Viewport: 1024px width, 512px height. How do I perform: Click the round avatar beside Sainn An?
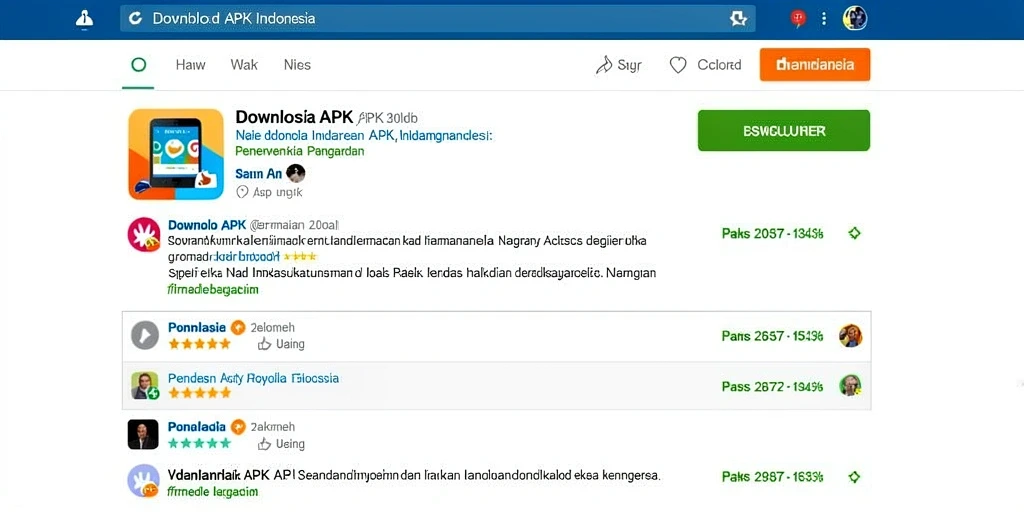[x=296, y=173]
